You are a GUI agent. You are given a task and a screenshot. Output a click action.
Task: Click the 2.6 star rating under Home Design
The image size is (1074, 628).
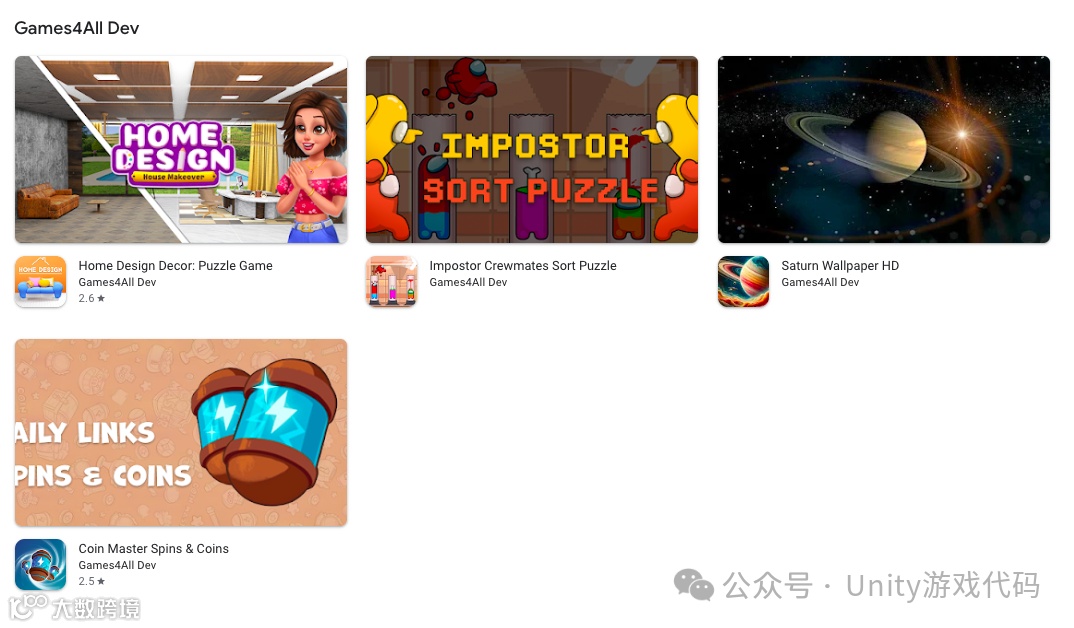[x=92, y=299]
